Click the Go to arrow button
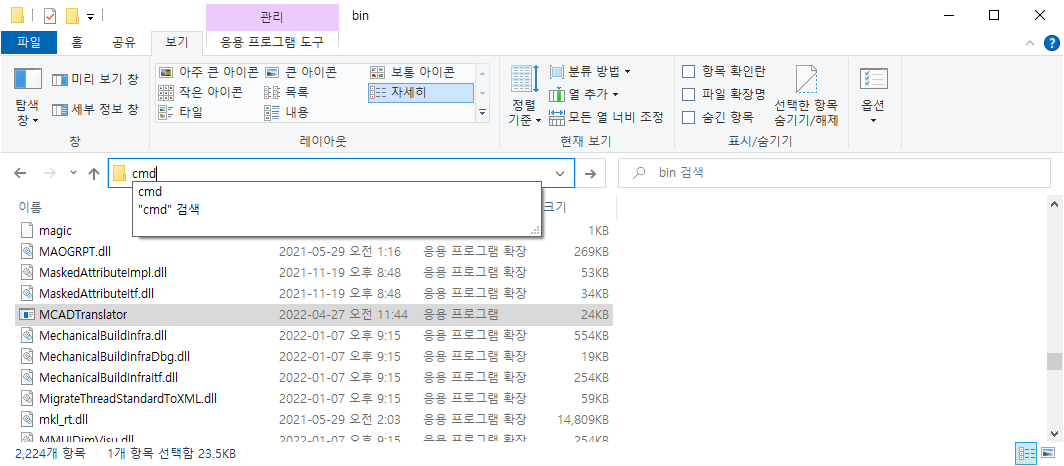Image resolution: width=1064 pixels, height=466 pixels. [590, 174]
